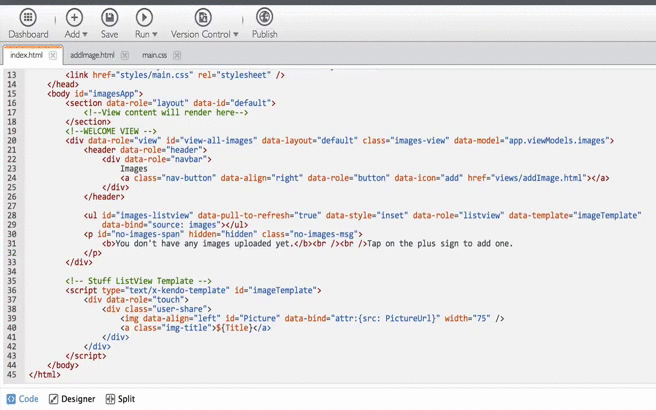Image resolution: width=656 pixels, height=410 pixels.
Task: Click the "Stuff ListView Template" comment
Action: coord(138,281)
